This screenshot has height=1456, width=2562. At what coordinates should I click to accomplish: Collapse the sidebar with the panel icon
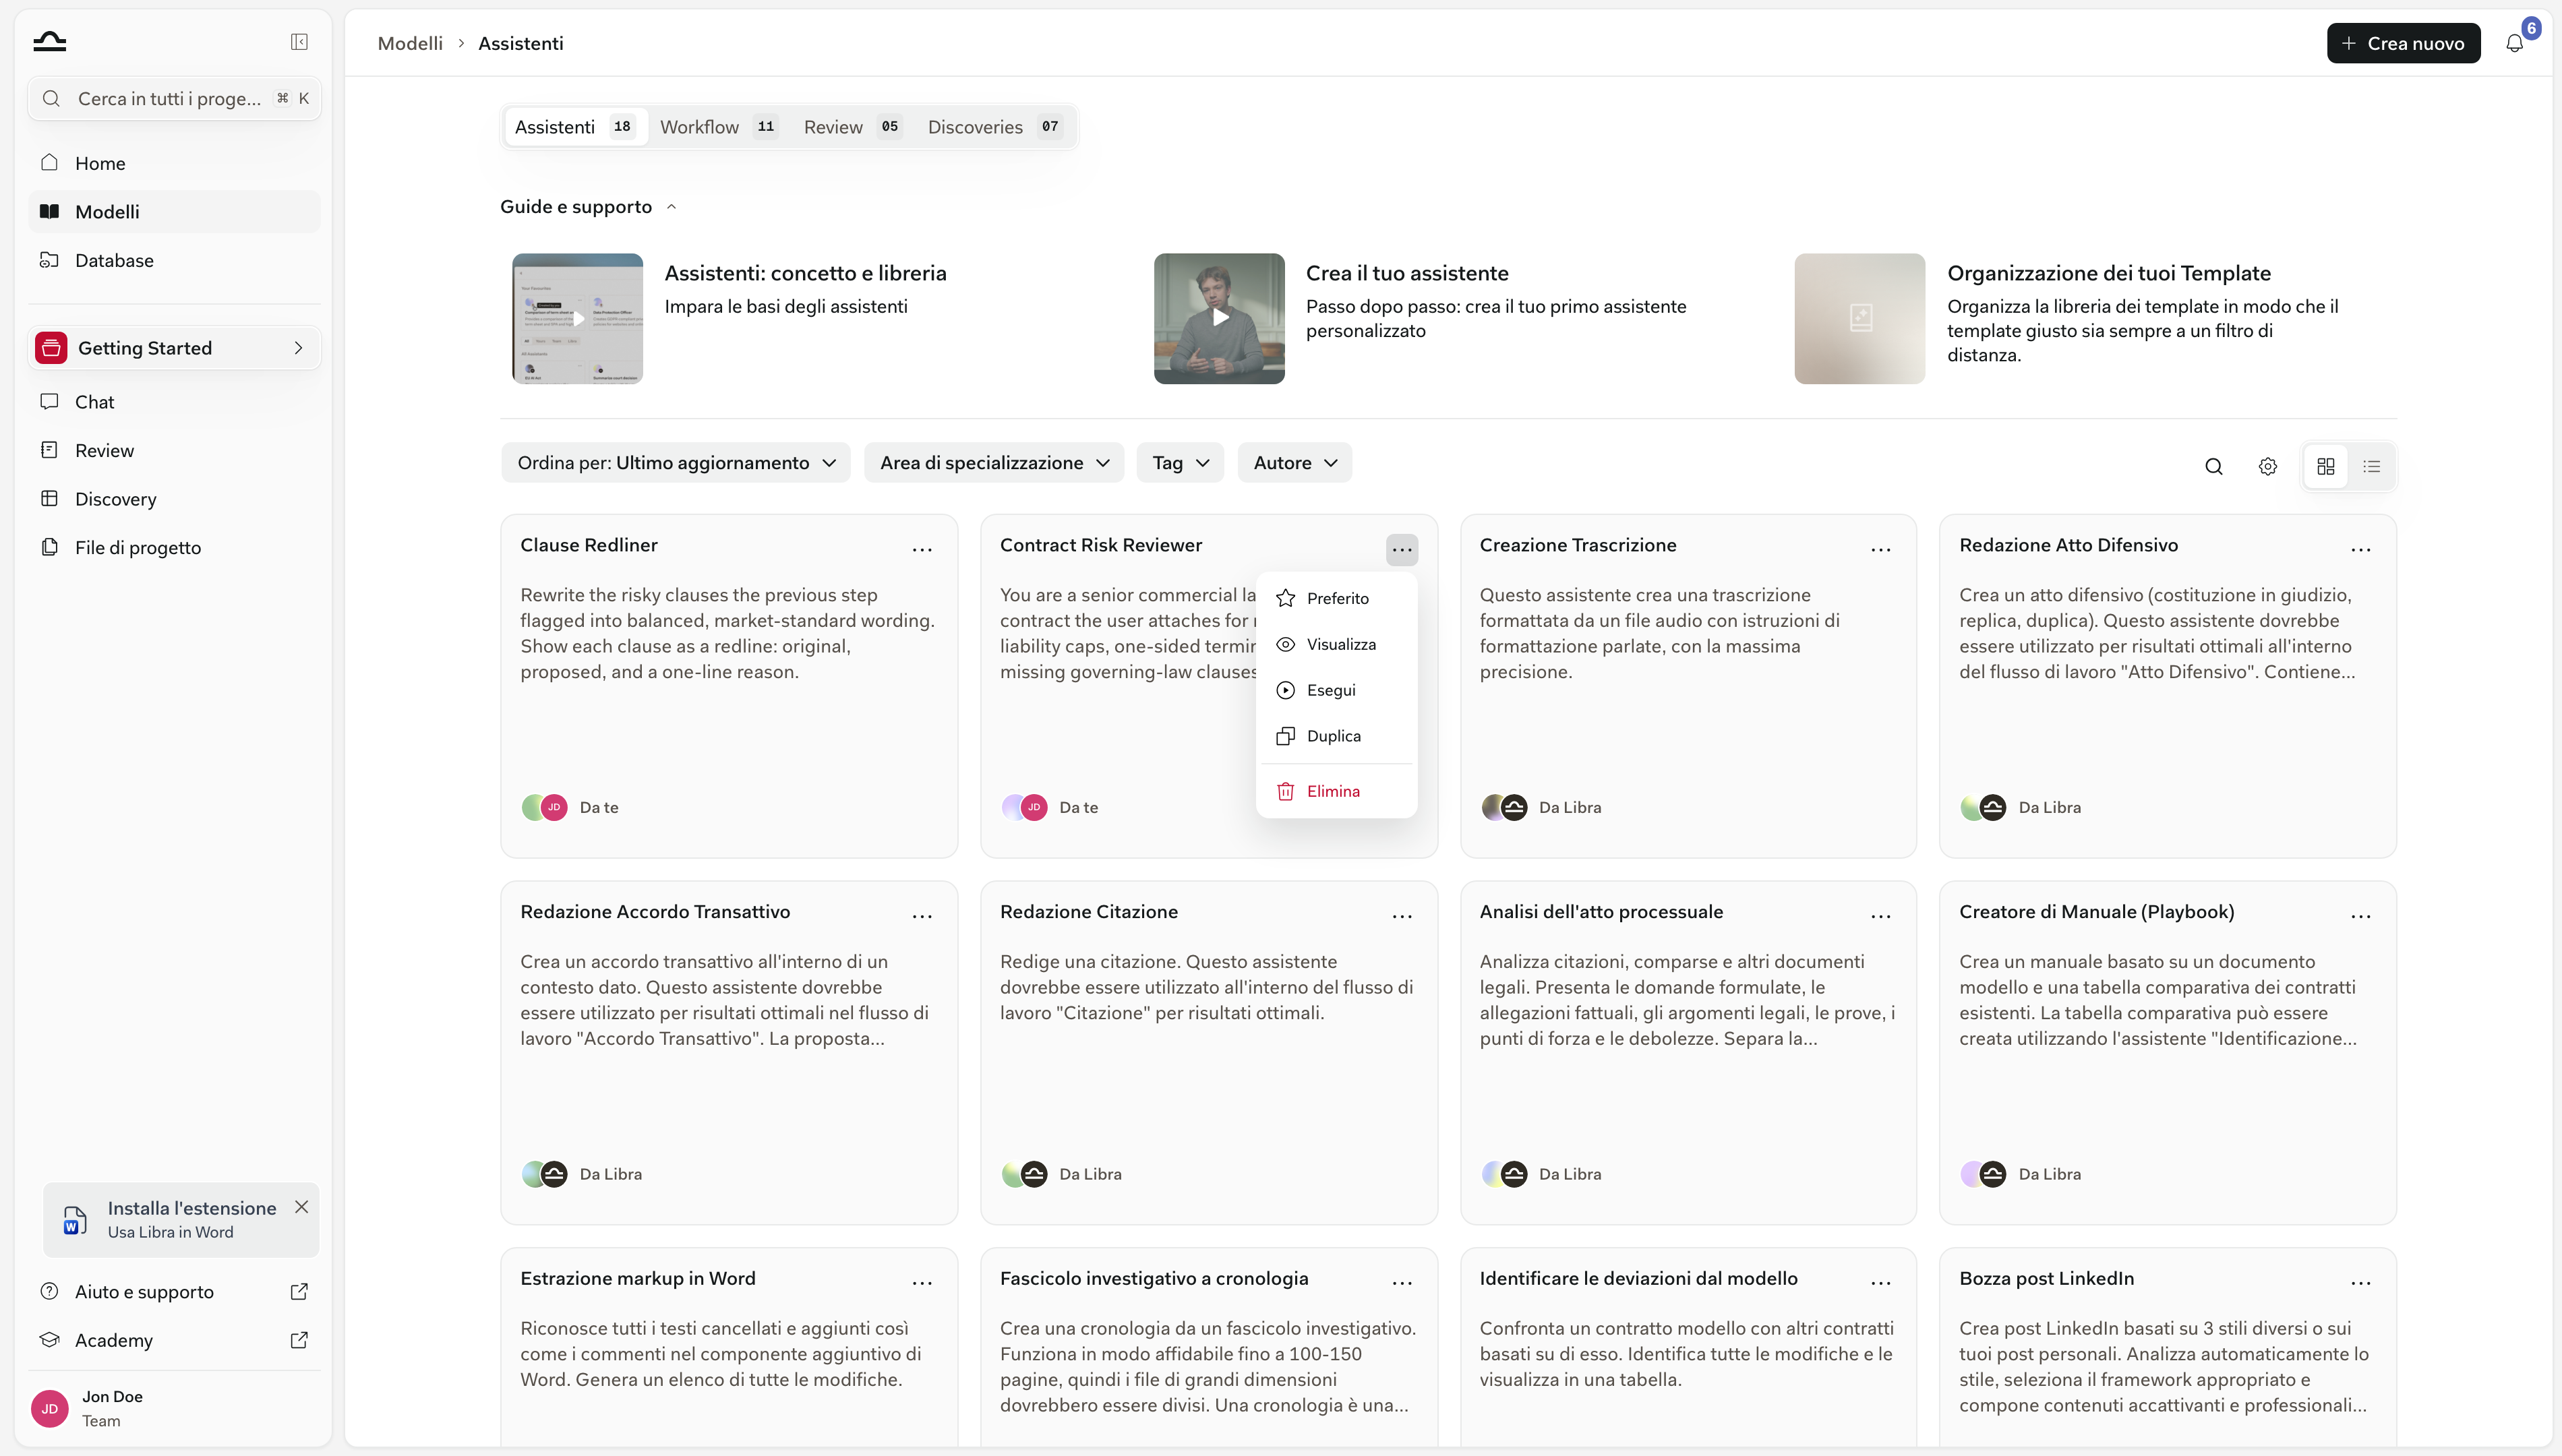(299, 42)
